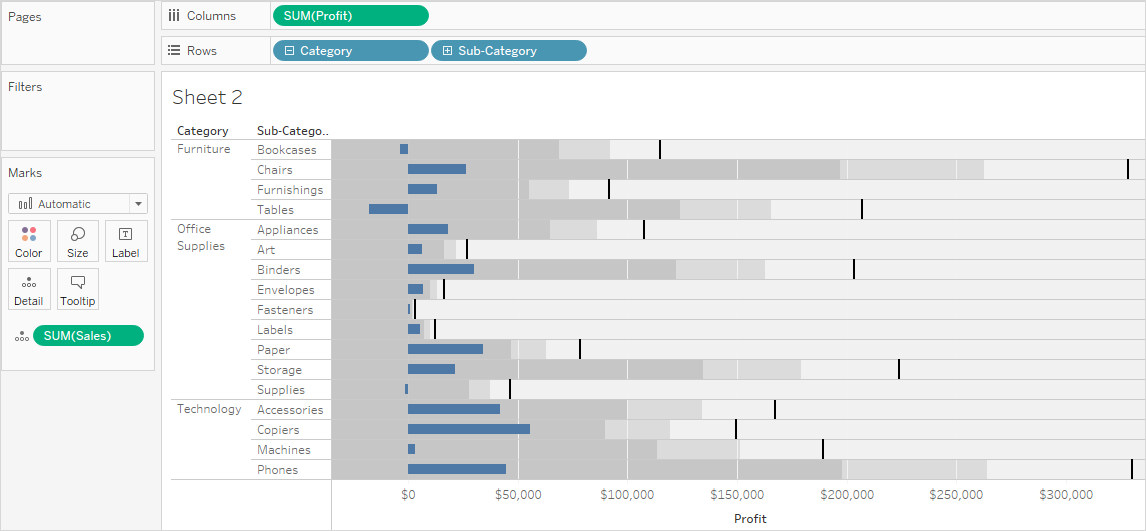Image resolution: width=1146 pixels, height=531 pixels.
Task: Click the Sub-Category column header
Action: pyautogui.click(x=292, y=131)
